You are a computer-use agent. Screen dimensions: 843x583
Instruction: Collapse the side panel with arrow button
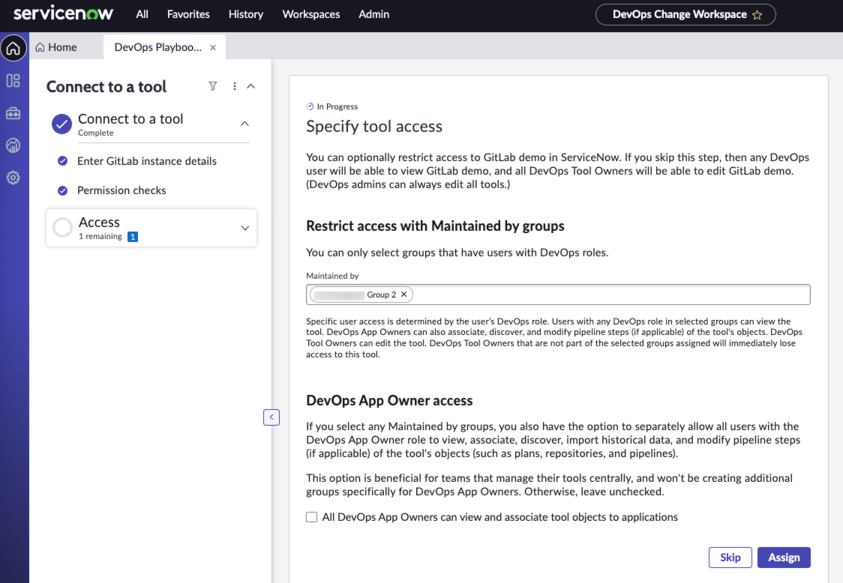(x=272, y=417)
